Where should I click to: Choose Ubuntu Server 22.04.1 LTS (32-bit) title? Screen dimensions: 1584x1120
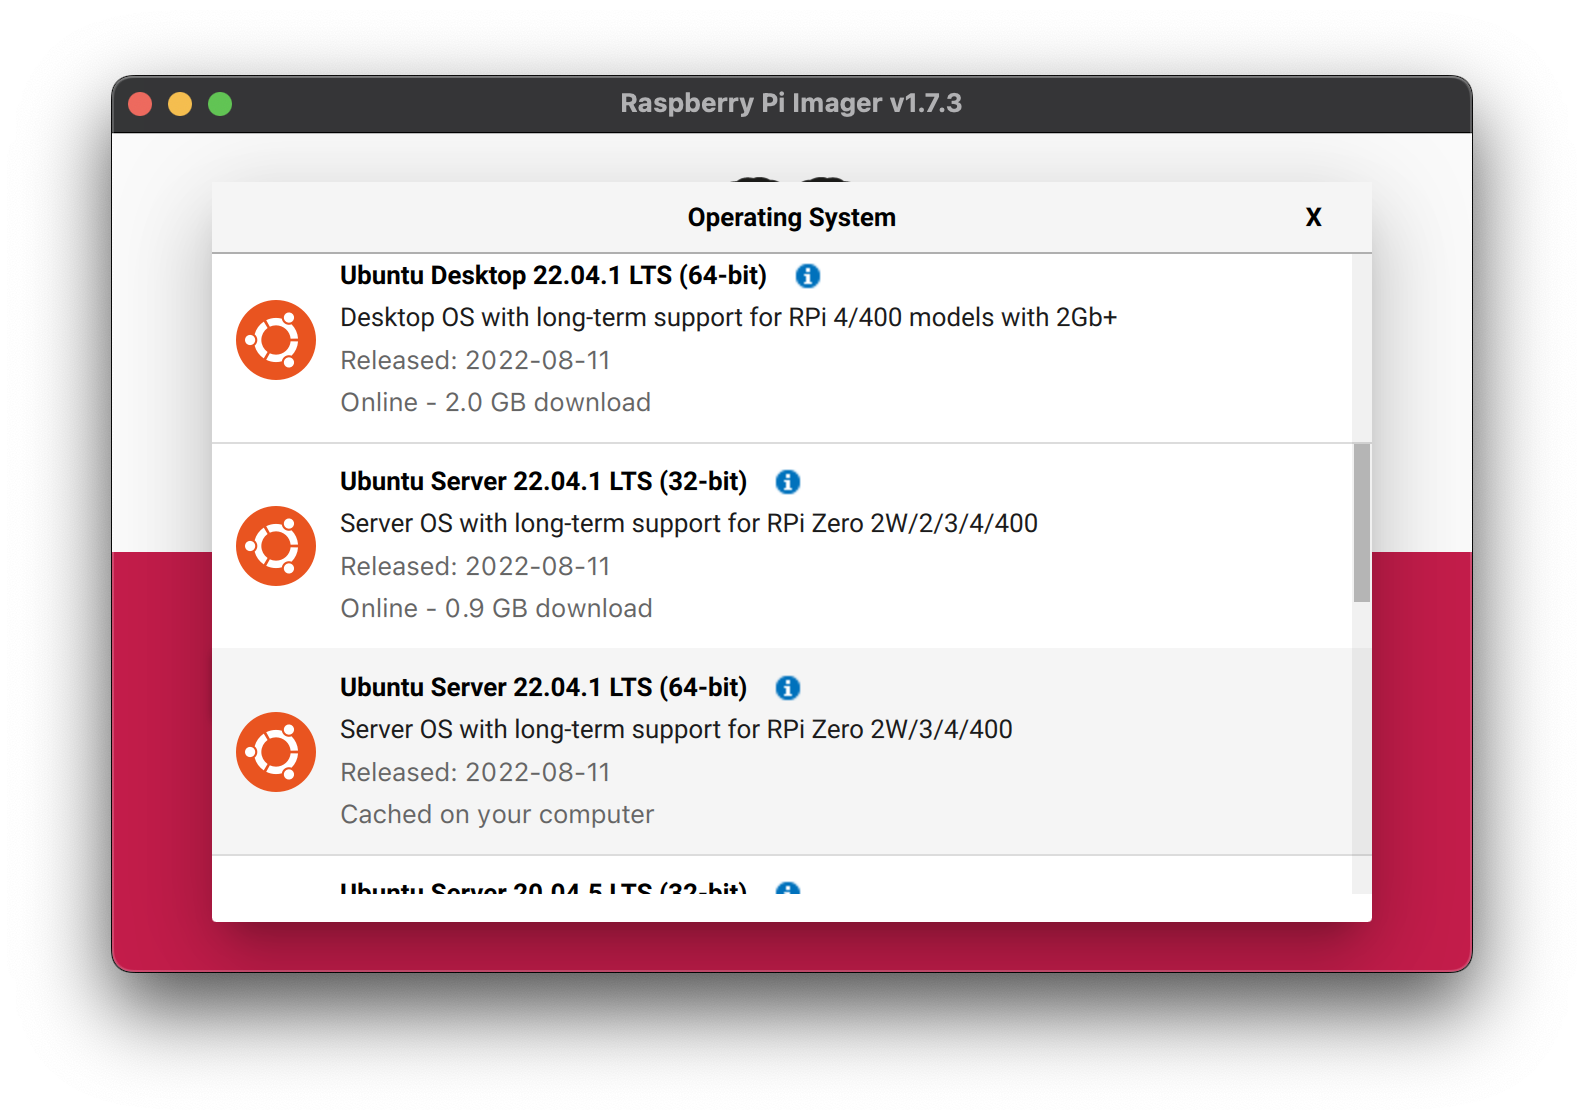tap(543, 482)
